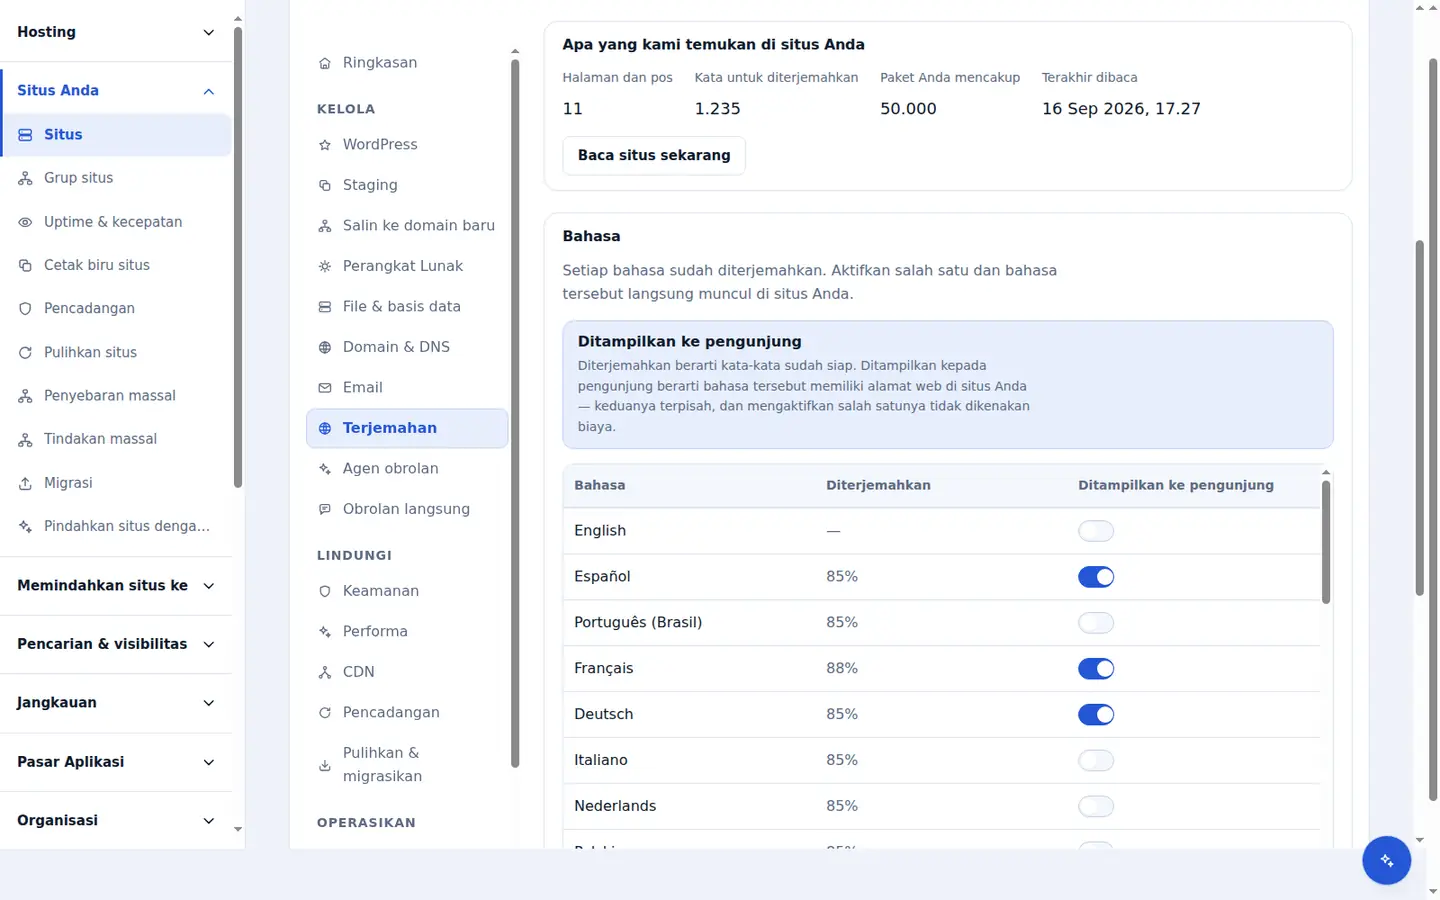Enable the Italiano visitor display toggle
1440x900 pixels.
pyautogui.click(x=1096, y=761)
